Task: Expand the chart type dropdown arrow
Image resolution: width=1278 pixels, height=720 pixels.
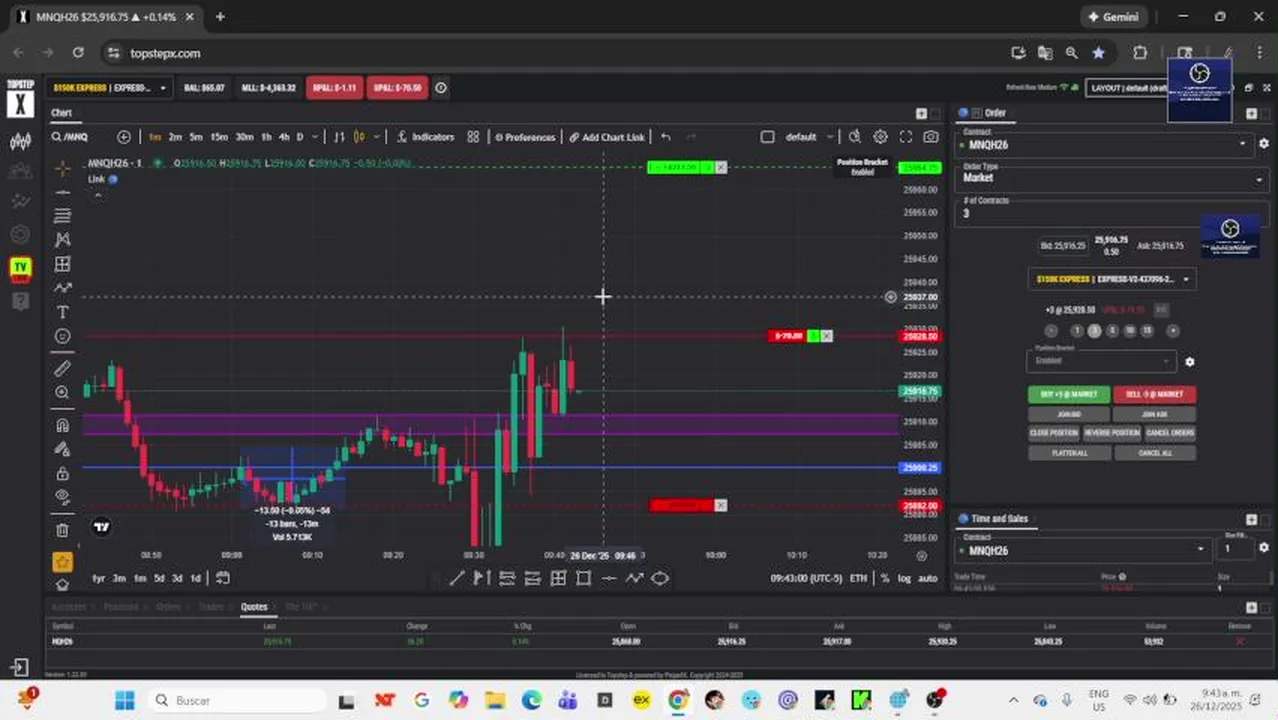Action: click(377, 137)
